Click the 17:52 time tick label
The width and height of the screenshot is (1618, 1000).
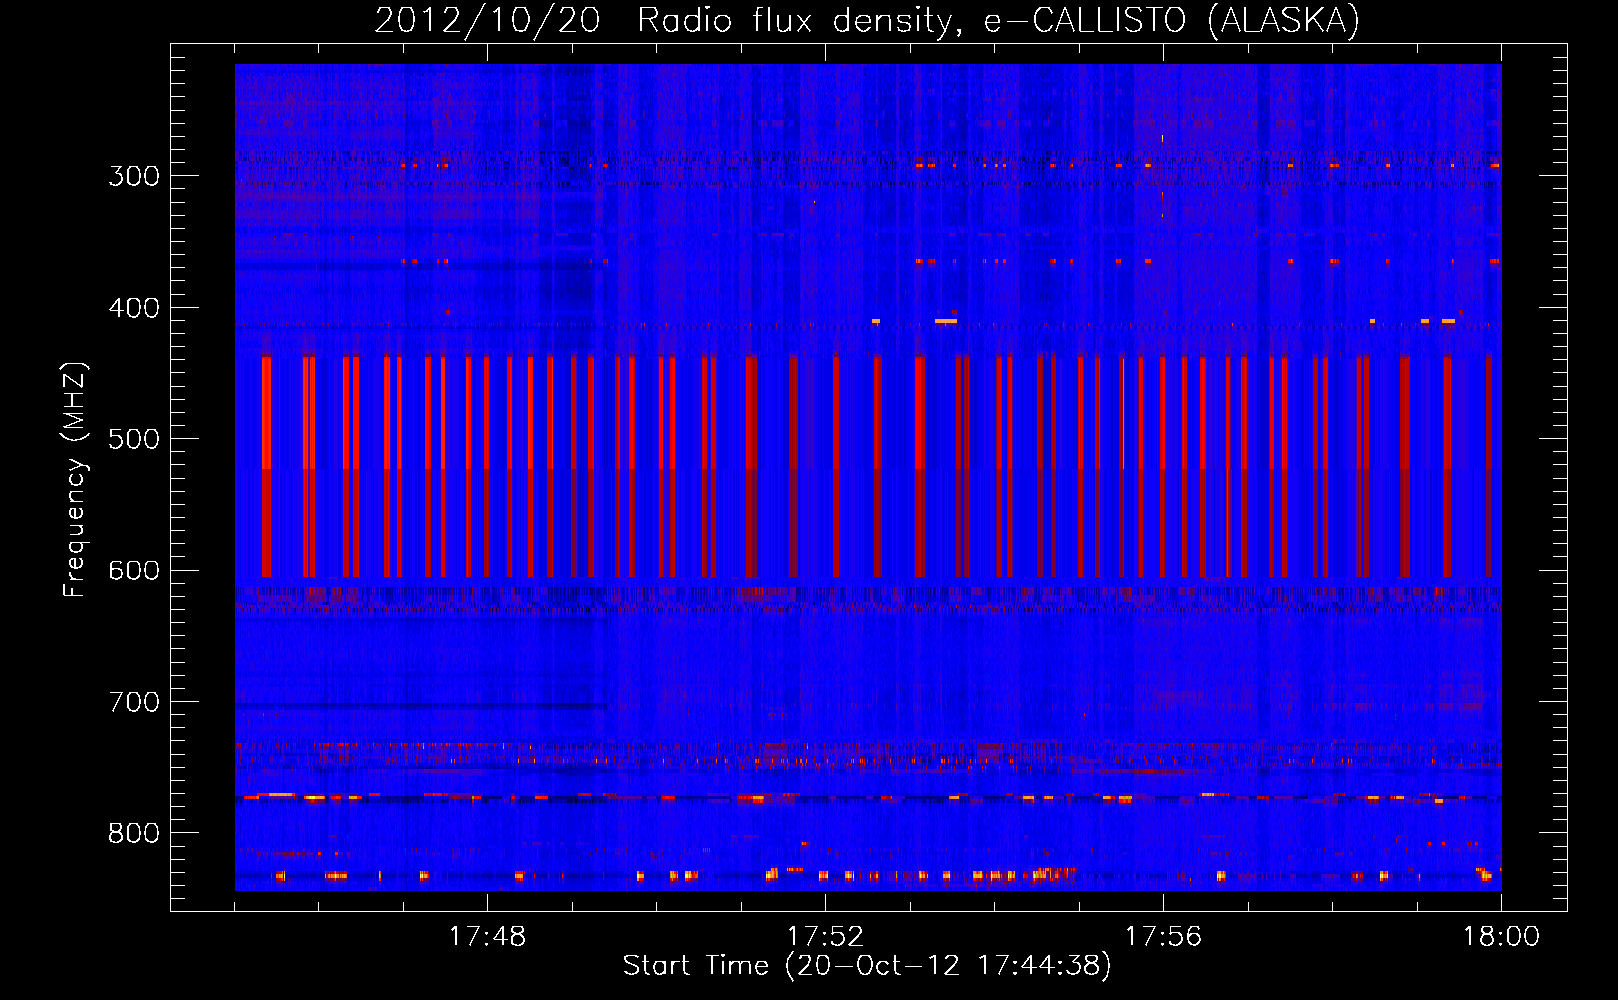(825, 937)
